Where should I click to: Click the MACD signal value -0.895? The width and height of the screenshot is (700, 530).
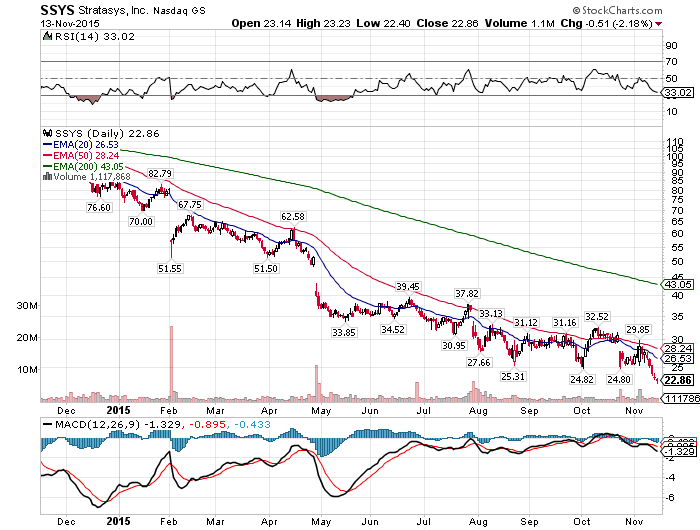click(x=208, y=424)
